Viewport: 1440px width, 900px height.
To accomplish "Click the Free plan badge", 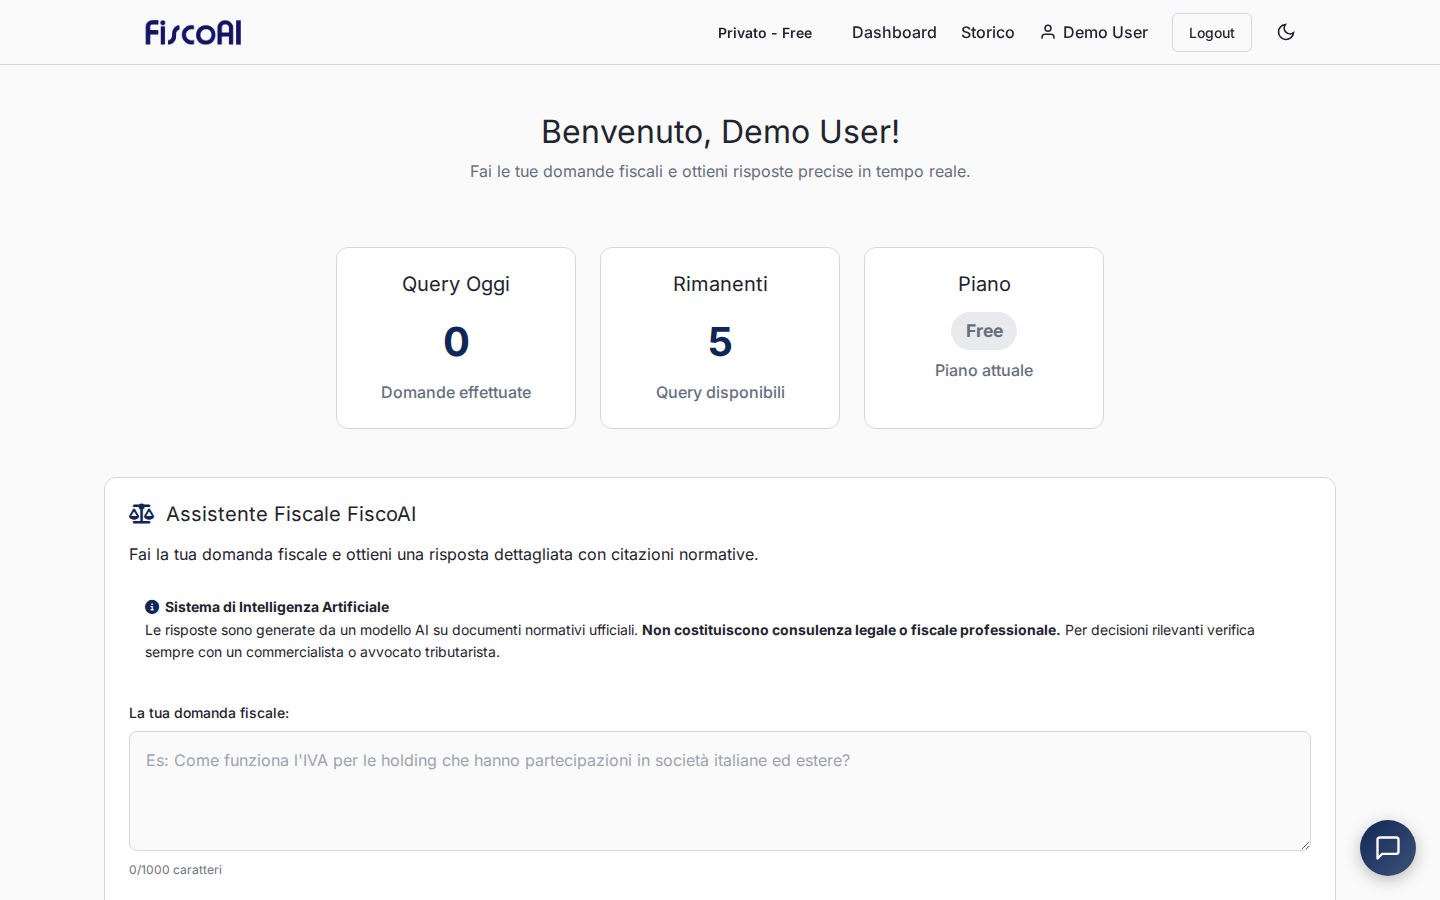I will click(984, 331).
